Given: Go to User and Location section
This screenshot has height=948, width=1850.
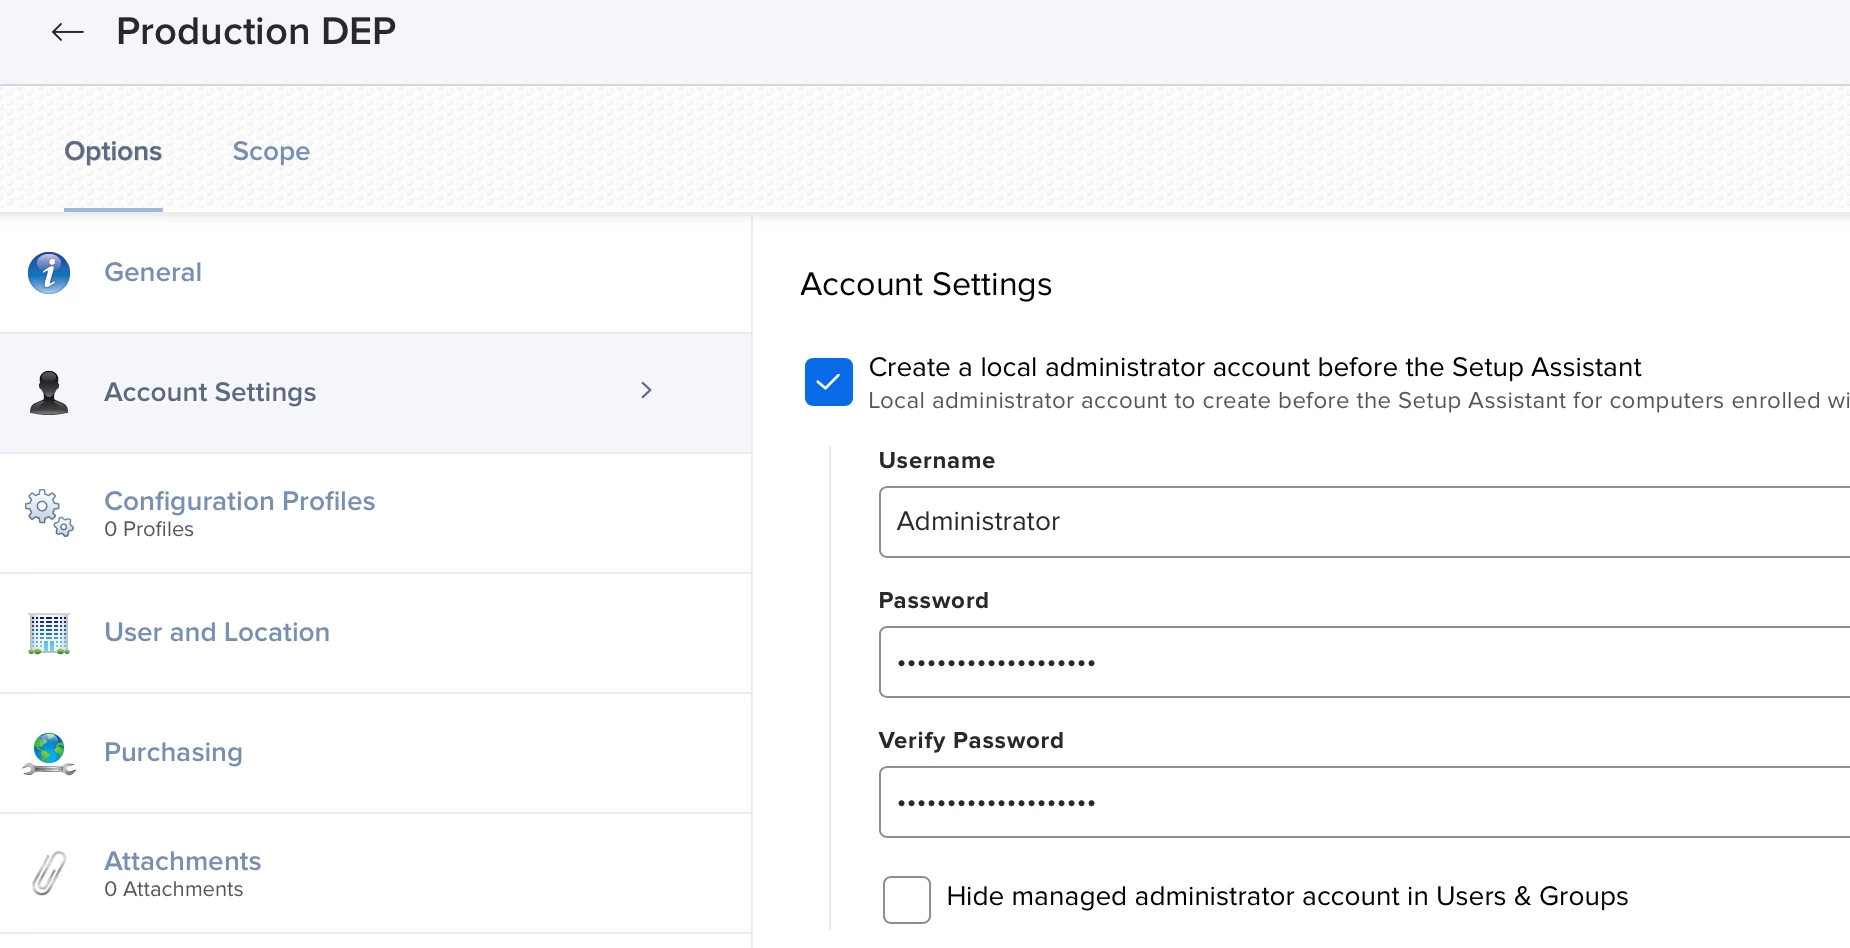Looking at the screenshot, I should [x=217, y=632].
